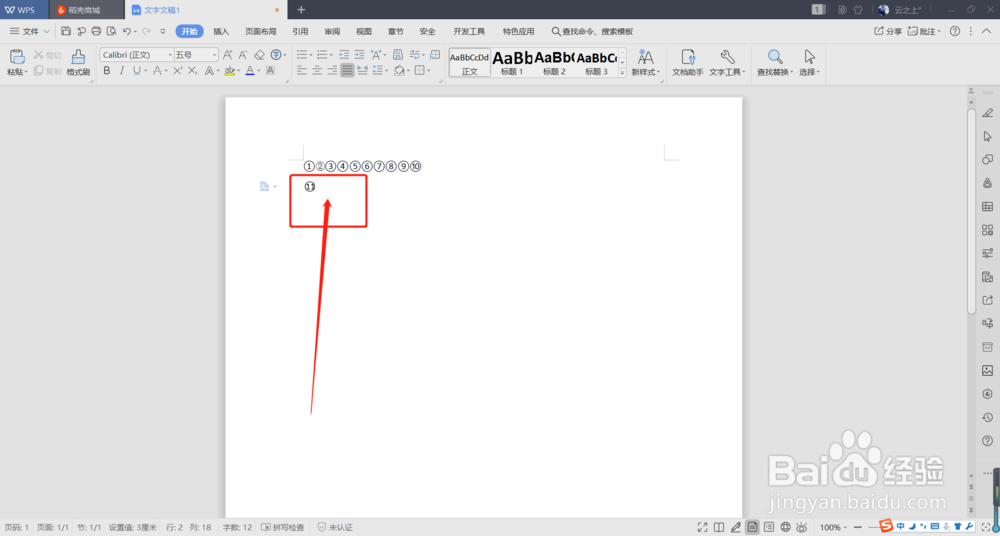Open a new document tab with plus button
The width and height of the screenshot is (1000, 536).
click(x=302, y=10)
